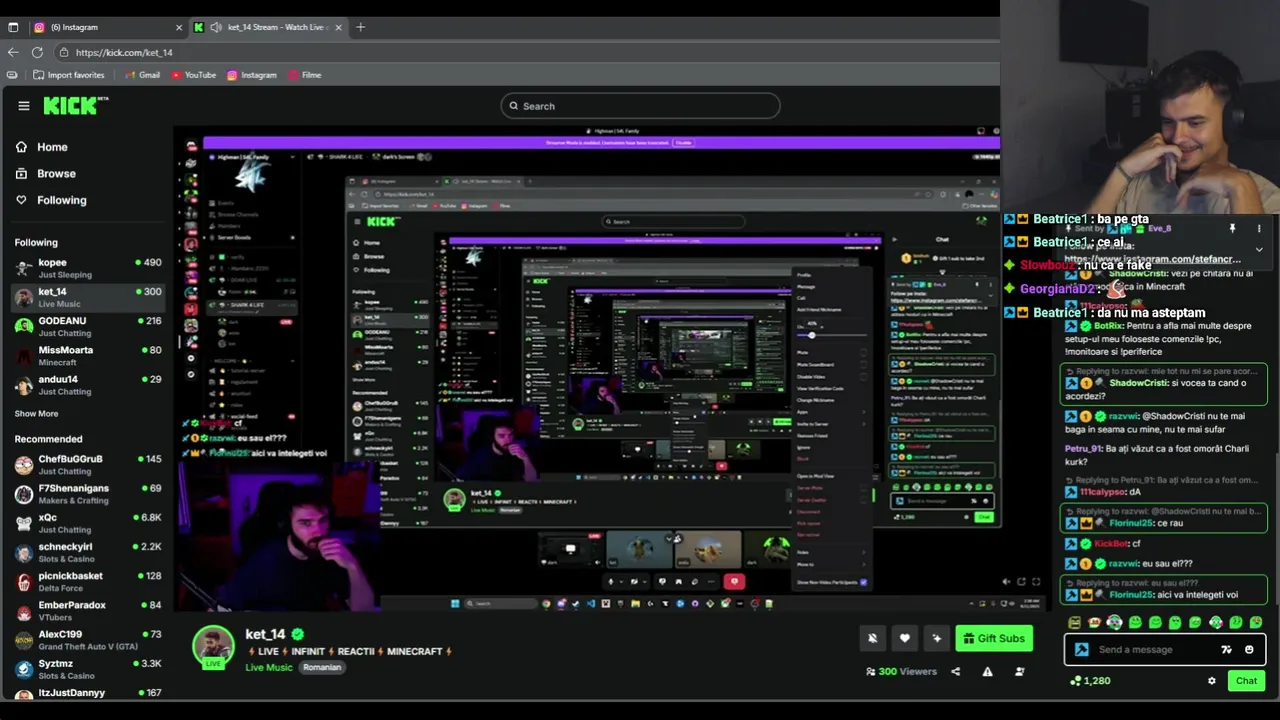The width and height of the screenshot is (1280, 720).
Task: Click the Romanian language tag
Action: pyautogui.click(x=322, y=667)
